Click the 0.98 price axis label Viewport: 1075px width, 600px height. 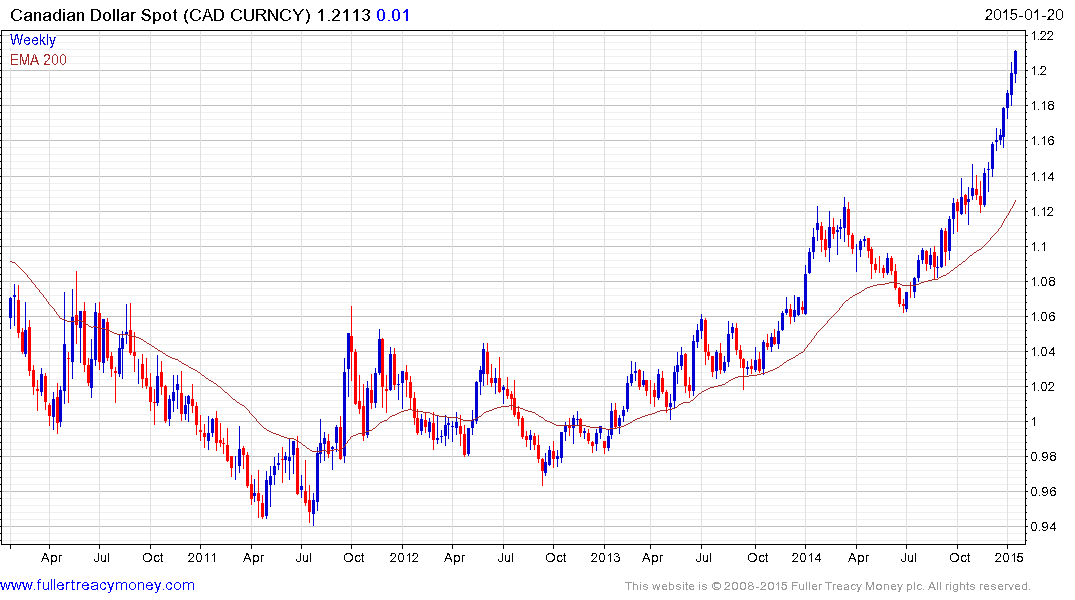pos(1043,457)
